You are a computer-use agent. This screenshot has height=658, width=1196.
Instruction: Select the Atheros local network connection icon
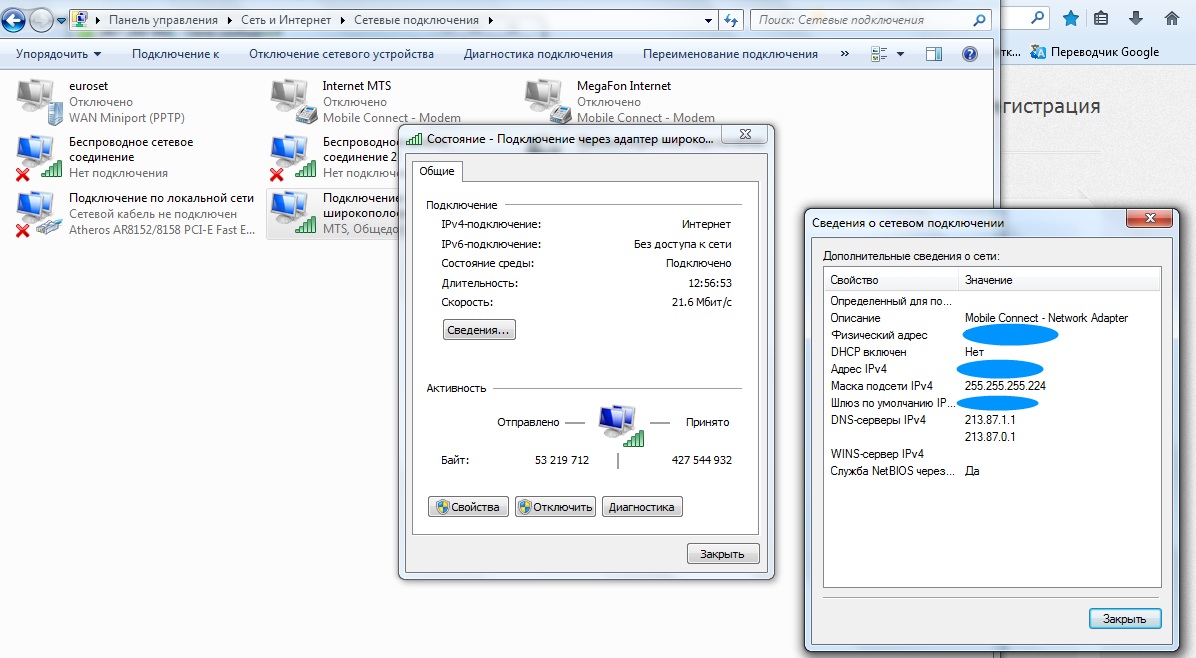click(x=37, y=213)
